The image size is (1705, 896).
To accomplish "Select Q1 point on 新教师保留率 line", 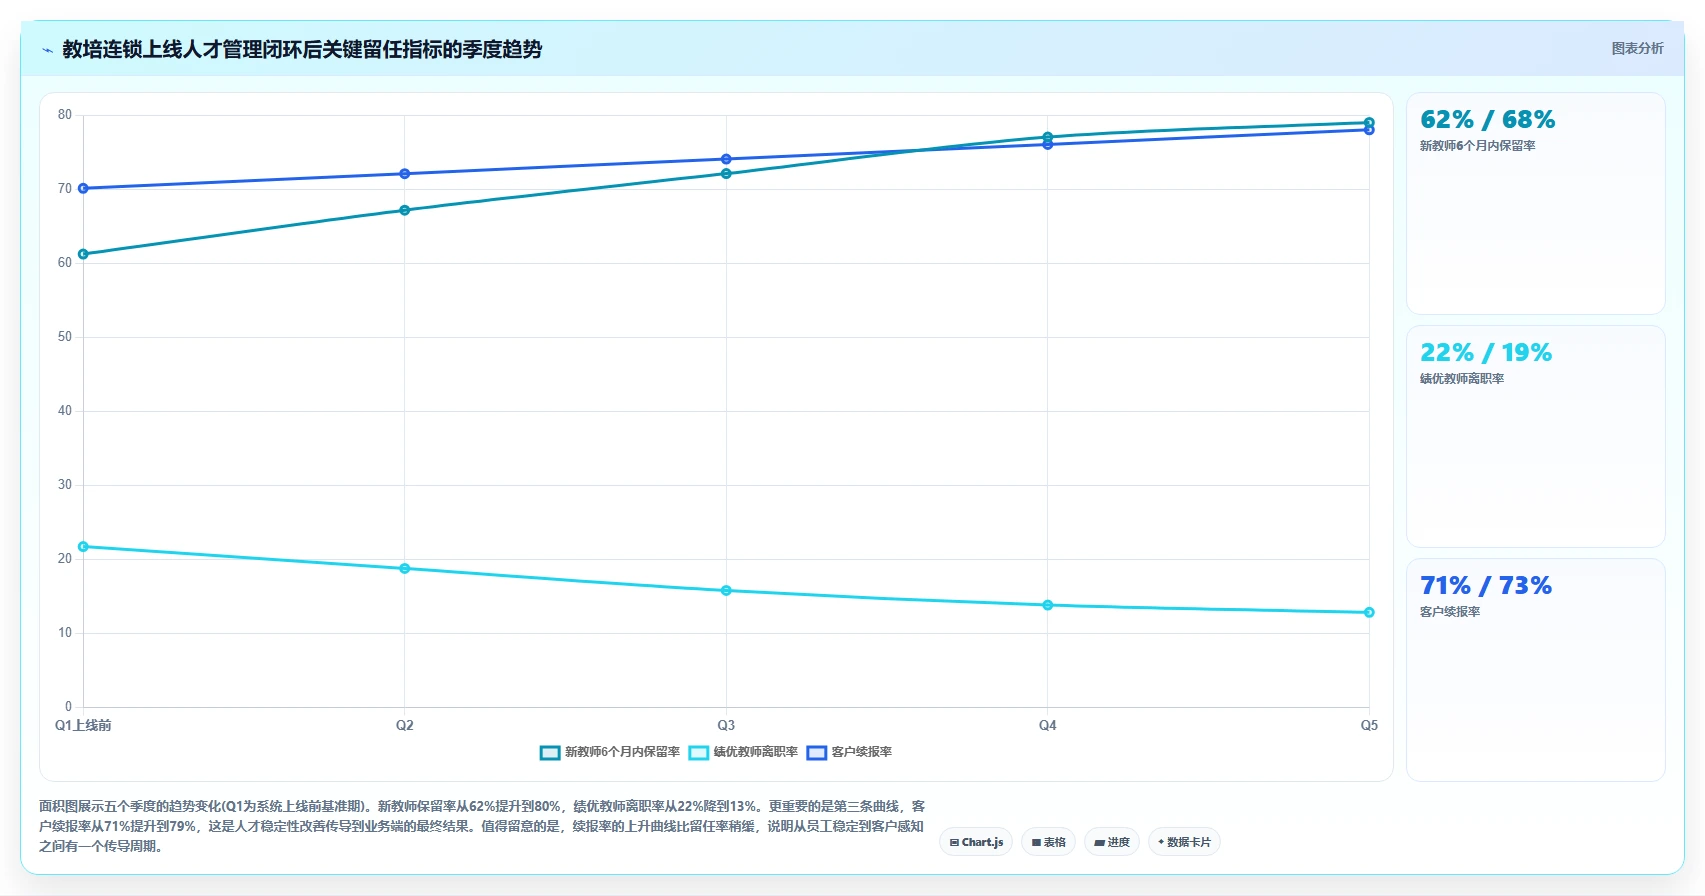I will (83, 254).
